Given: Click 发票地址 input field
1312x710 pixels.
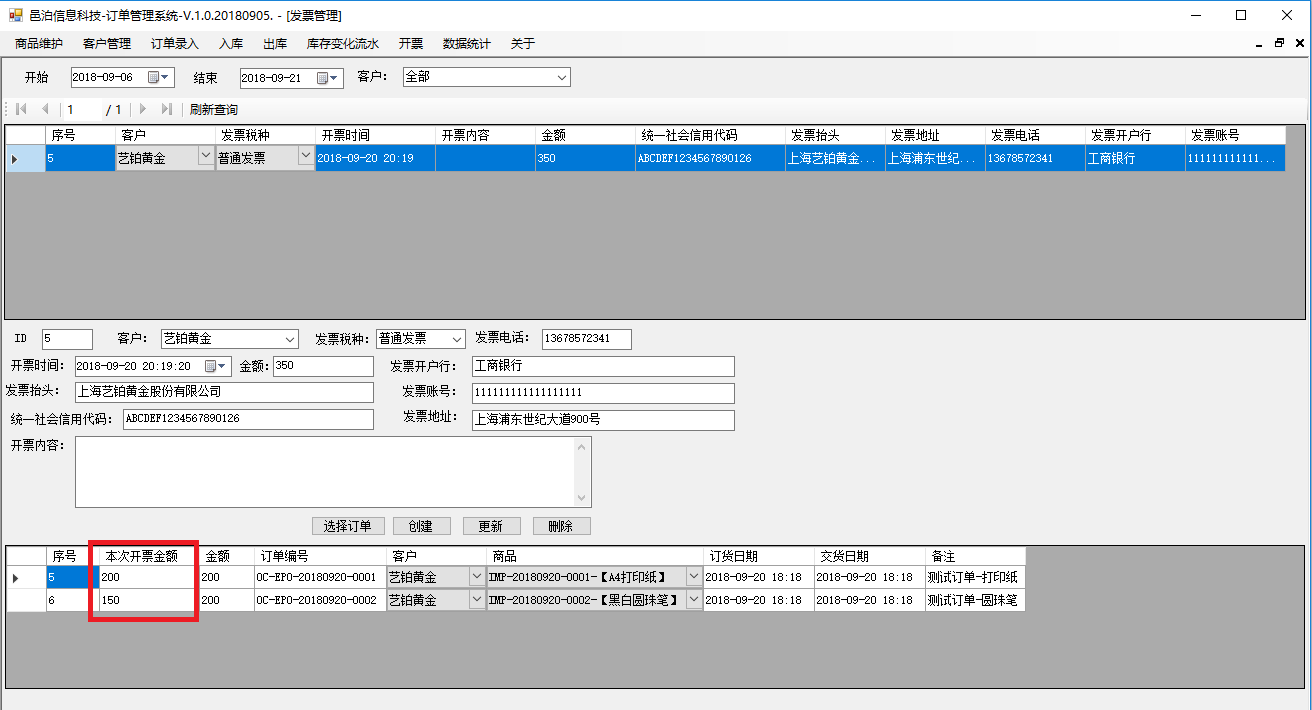Looking at the screenshot, I should click(603, 420).
